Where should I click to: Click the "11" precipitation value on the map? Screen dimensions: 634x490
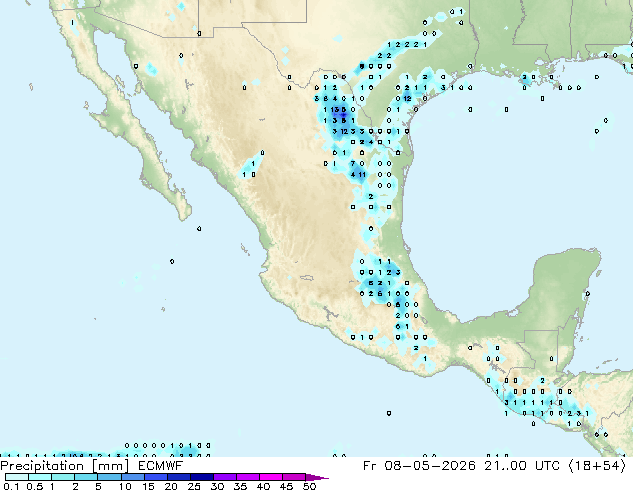tap(362, 175)
